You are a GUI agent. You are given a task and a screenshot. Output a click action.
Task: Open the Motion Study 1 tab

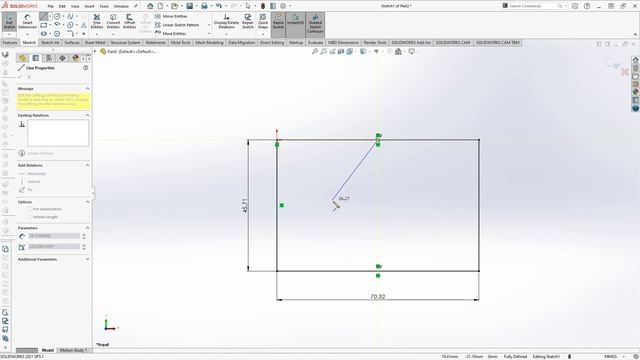[73, 350]
